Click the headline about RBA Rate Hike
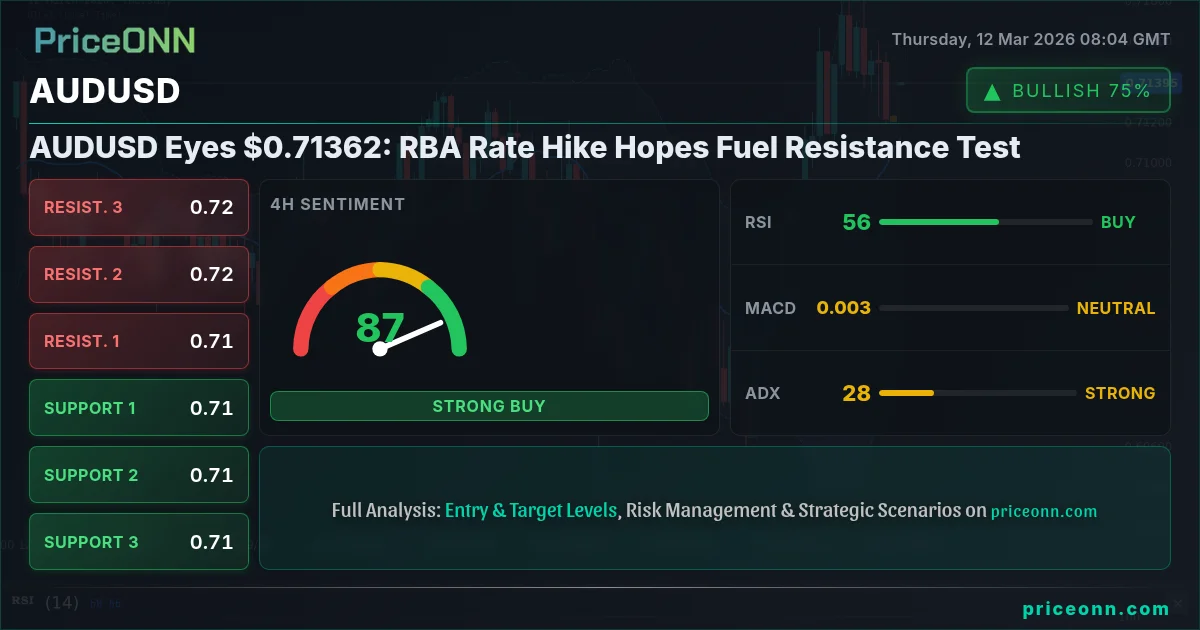The height and width of the screenshot is (630, 1200). 525,148
